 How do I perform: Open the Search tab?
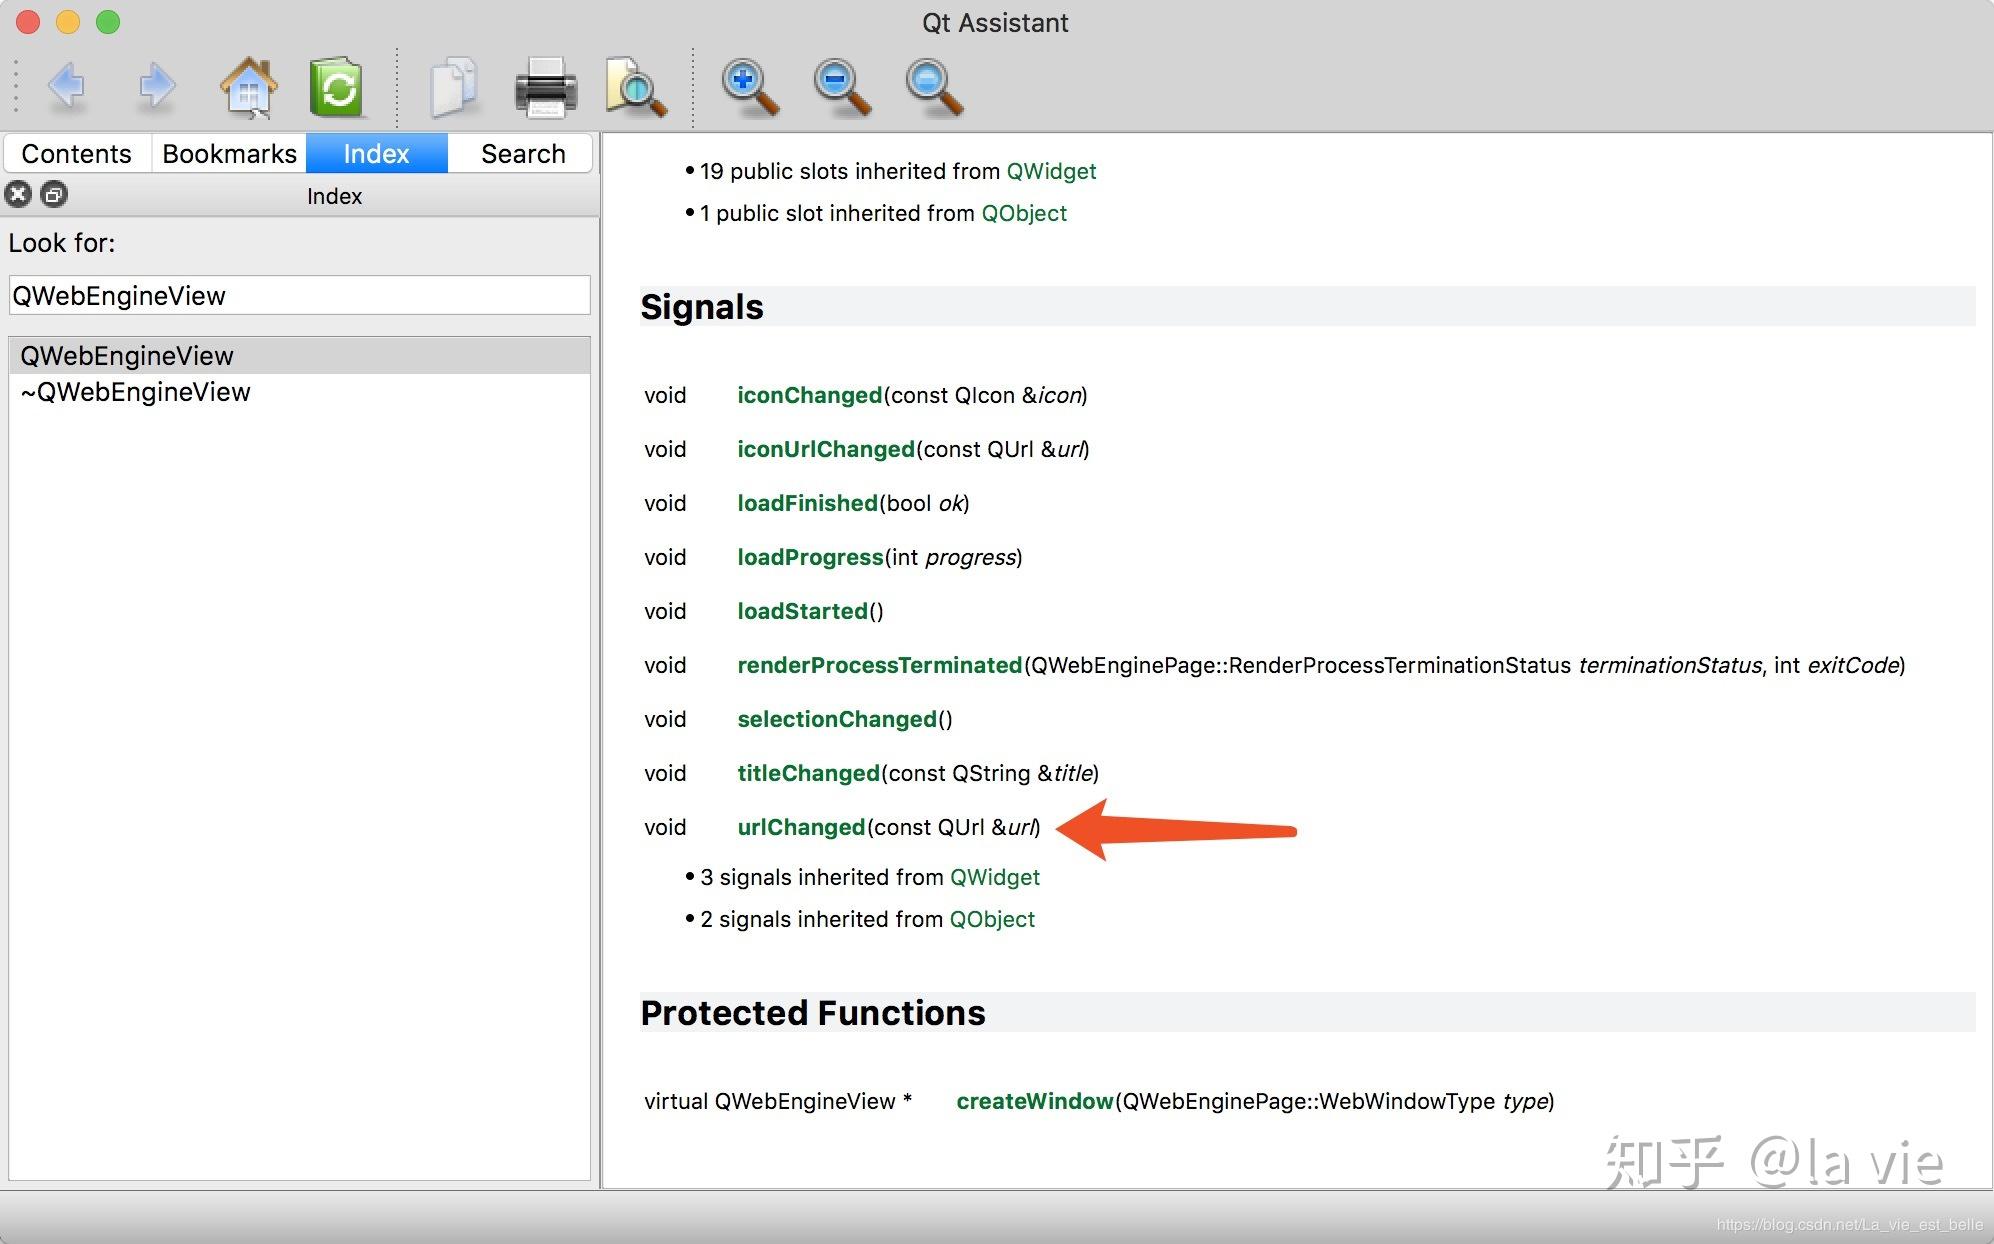pyautogui.click(x=523, y=154)
